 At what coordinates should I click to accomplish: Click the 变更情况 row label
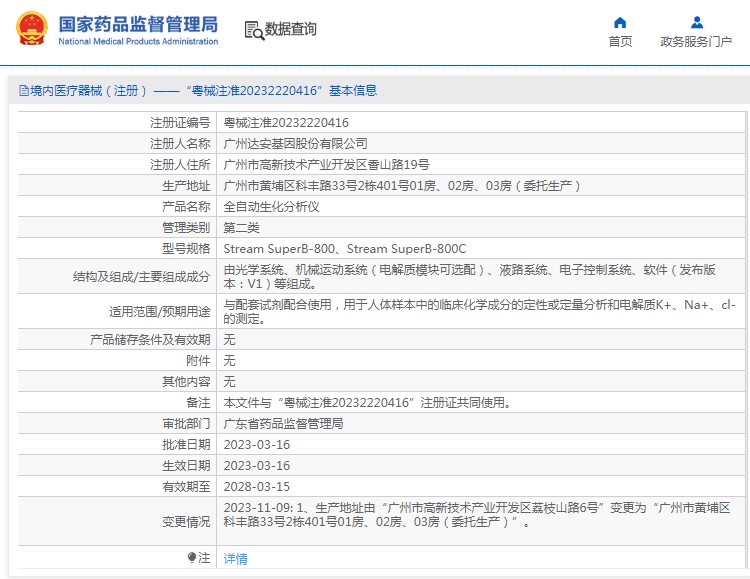coord(186,521)
